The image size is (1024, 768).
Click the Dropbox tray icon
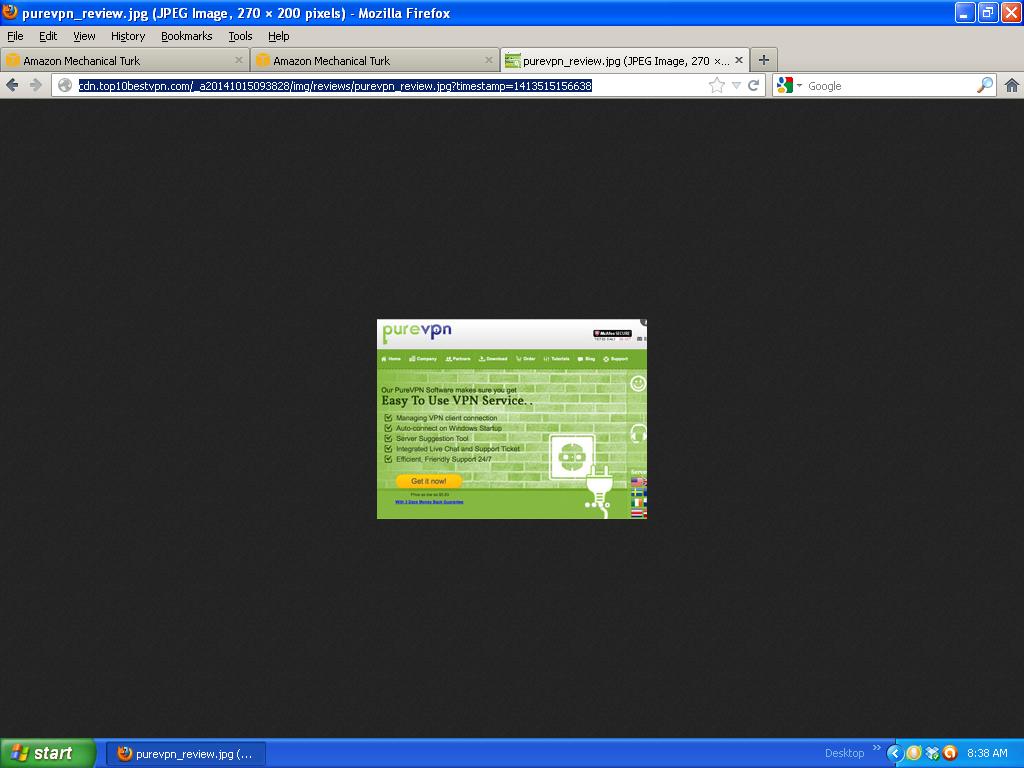pyautogui.click(x=932, y=753)
